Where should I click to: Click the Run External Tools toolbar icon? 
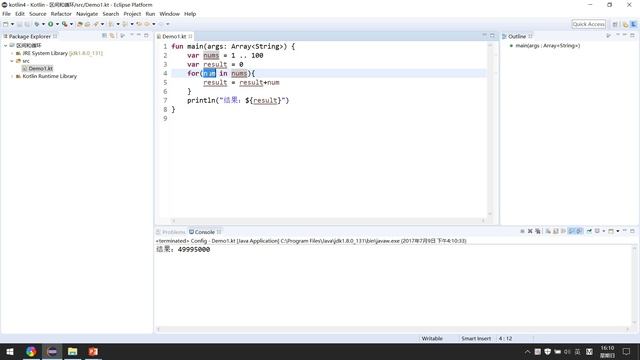point(64,24)
